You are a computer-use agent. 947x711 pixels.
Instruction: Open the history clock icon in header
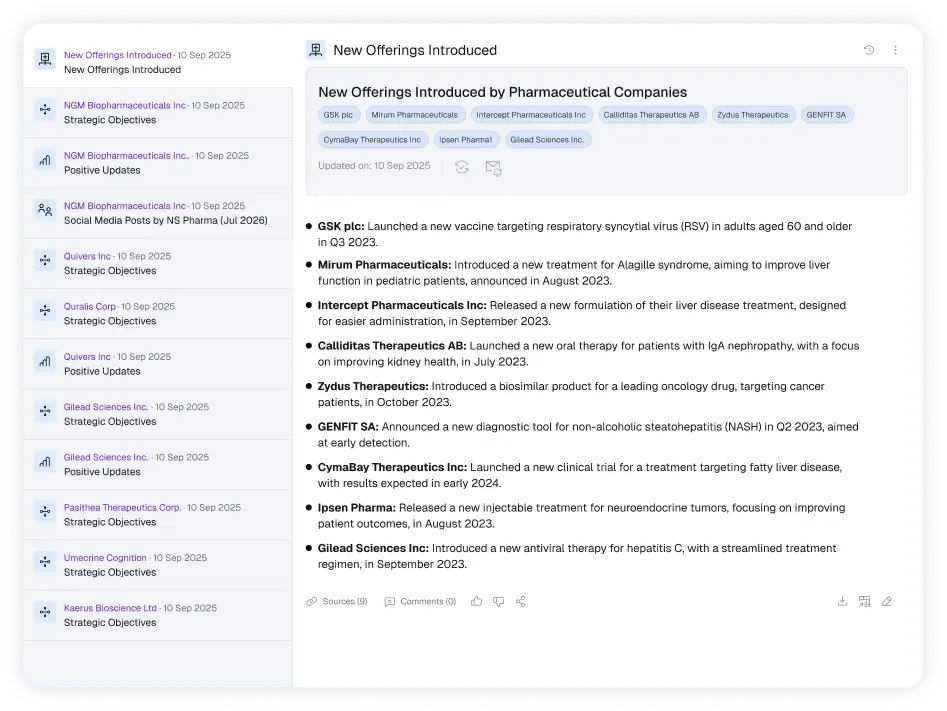pos(868,50)
